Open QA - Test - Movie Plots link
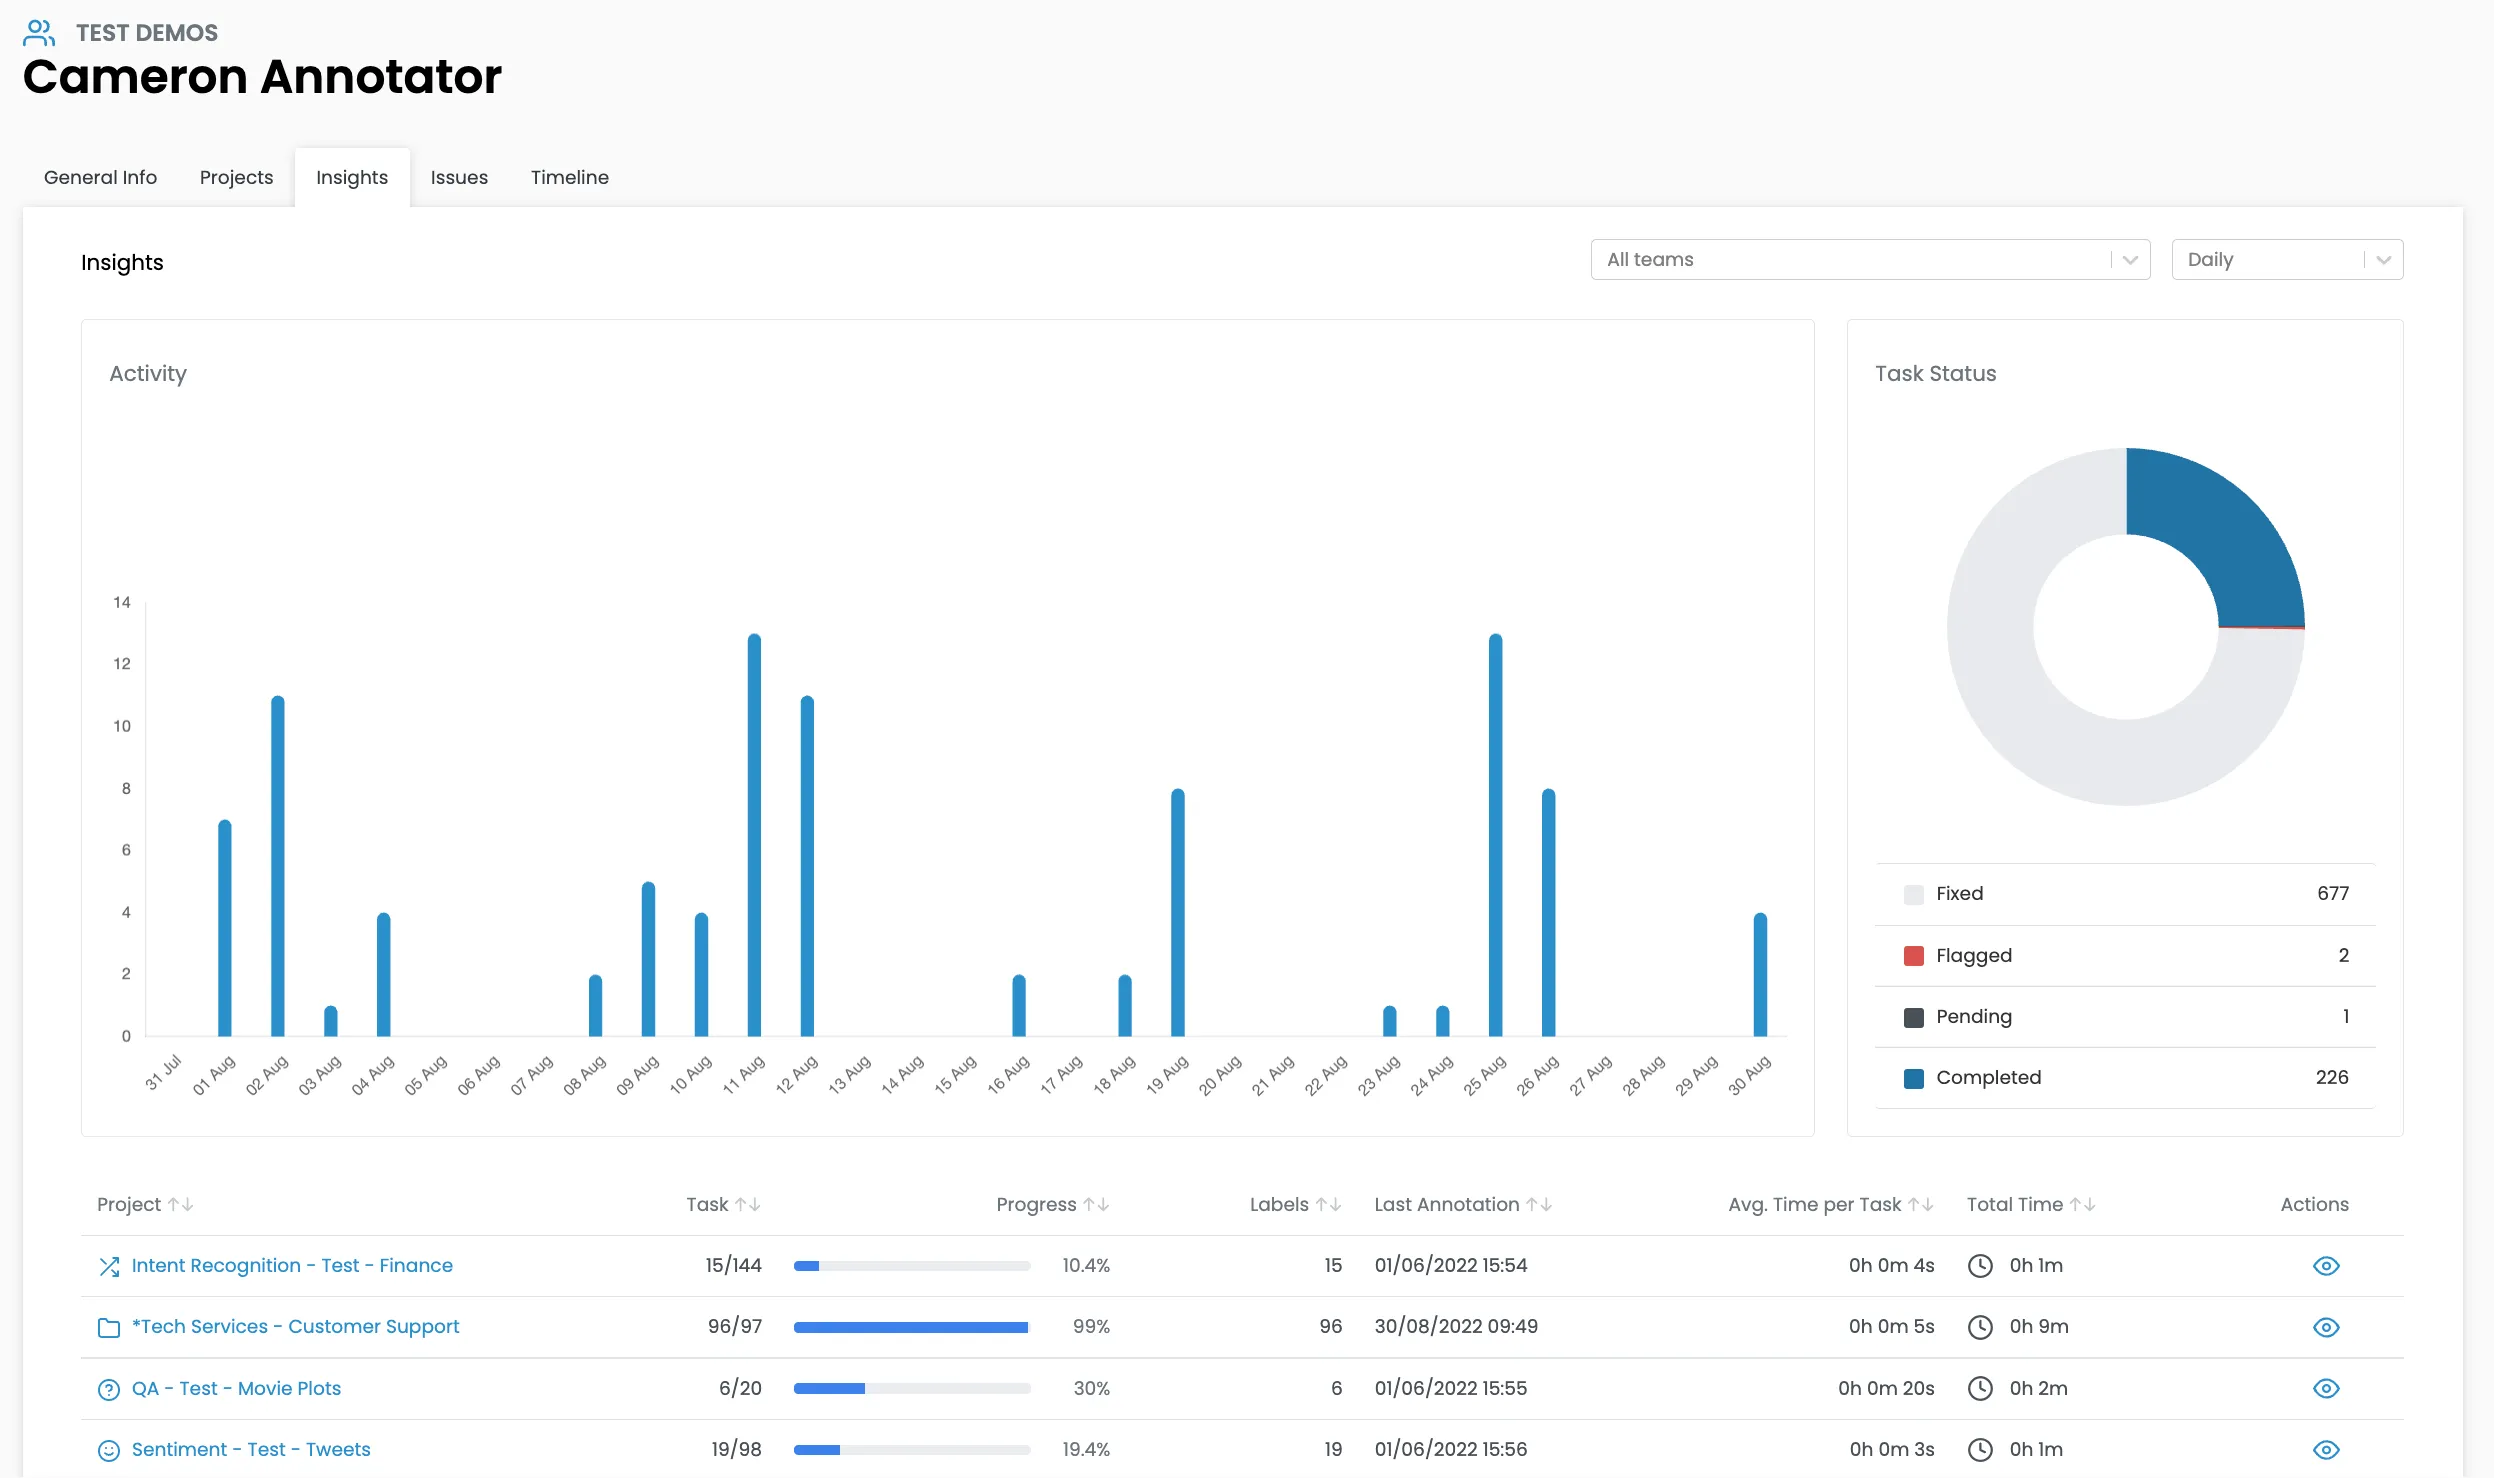 [236, 1388]
